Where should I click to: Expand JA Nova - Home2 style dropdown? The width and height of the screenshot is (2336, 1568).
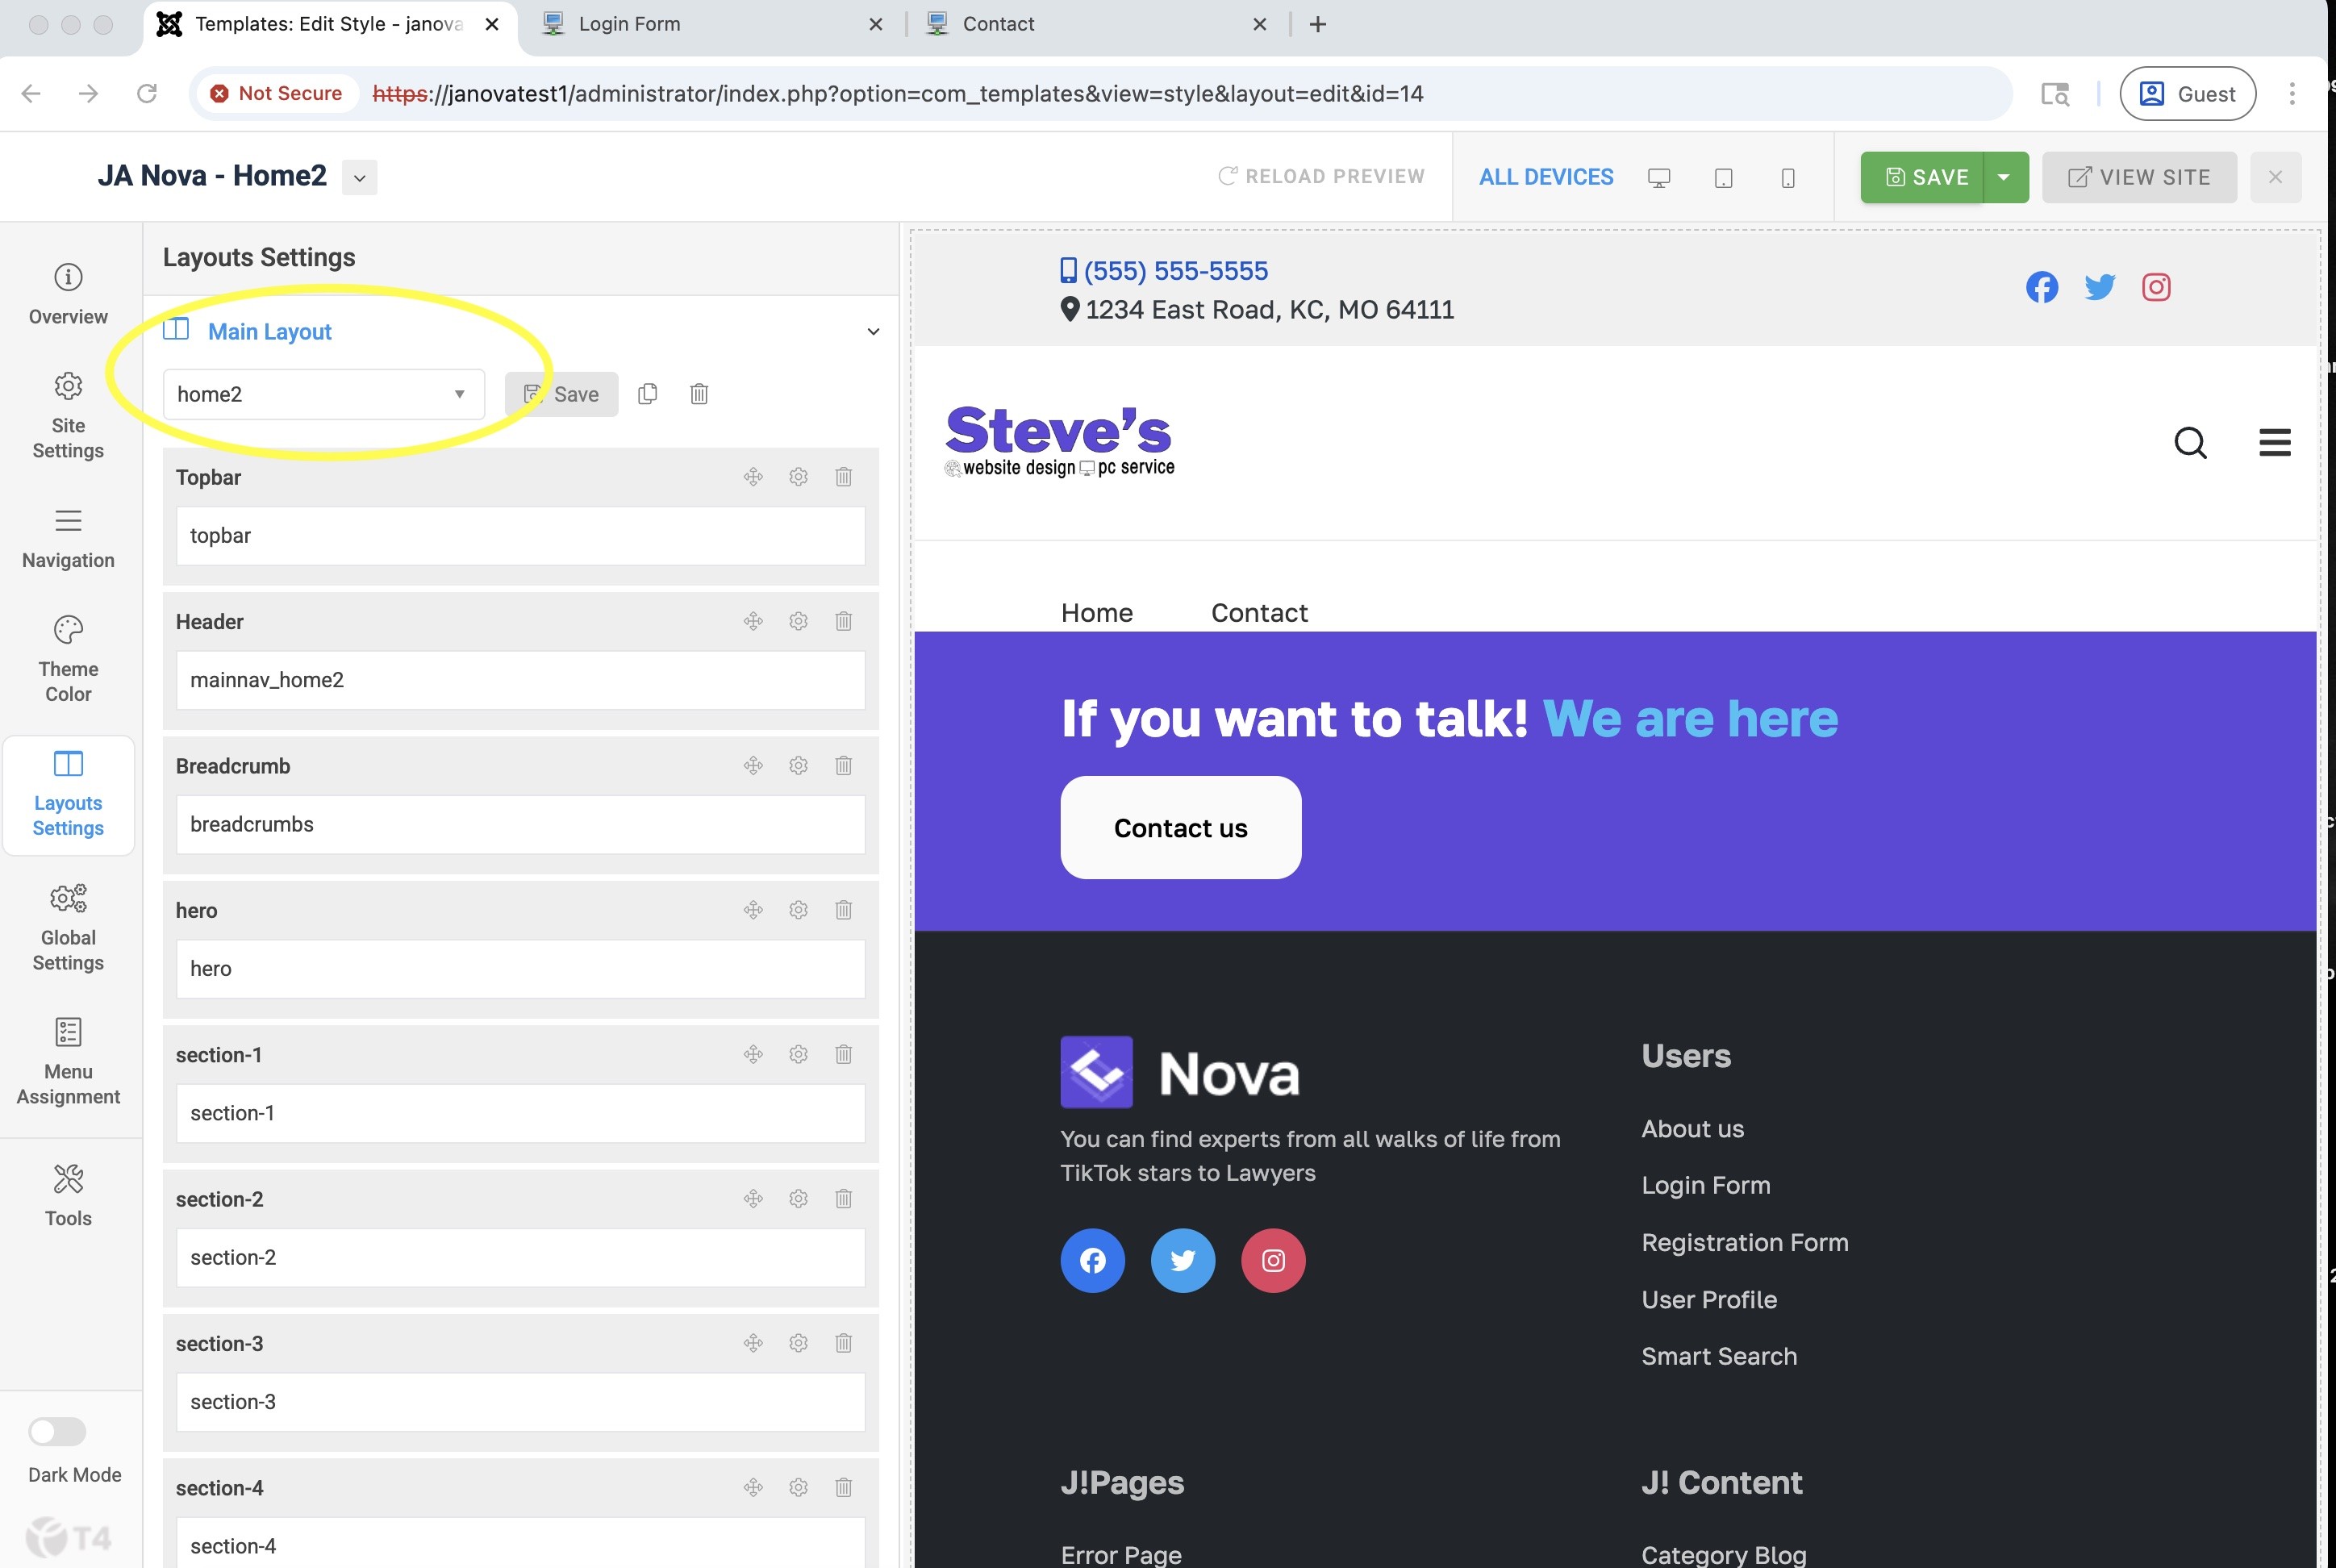point(359,178)
